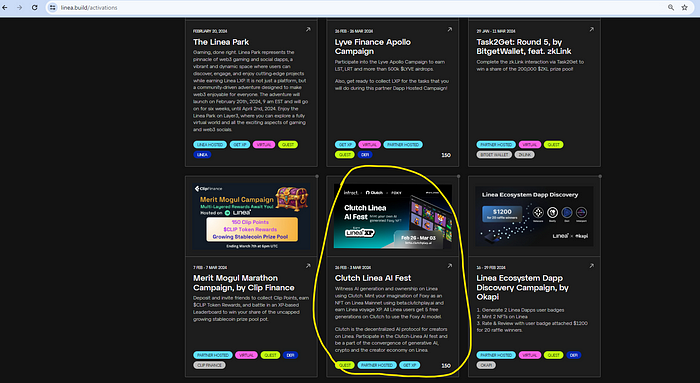
Task: Open Linea Ecosystem Dapp Discovery arrow icon
Action: coord(592,266)
